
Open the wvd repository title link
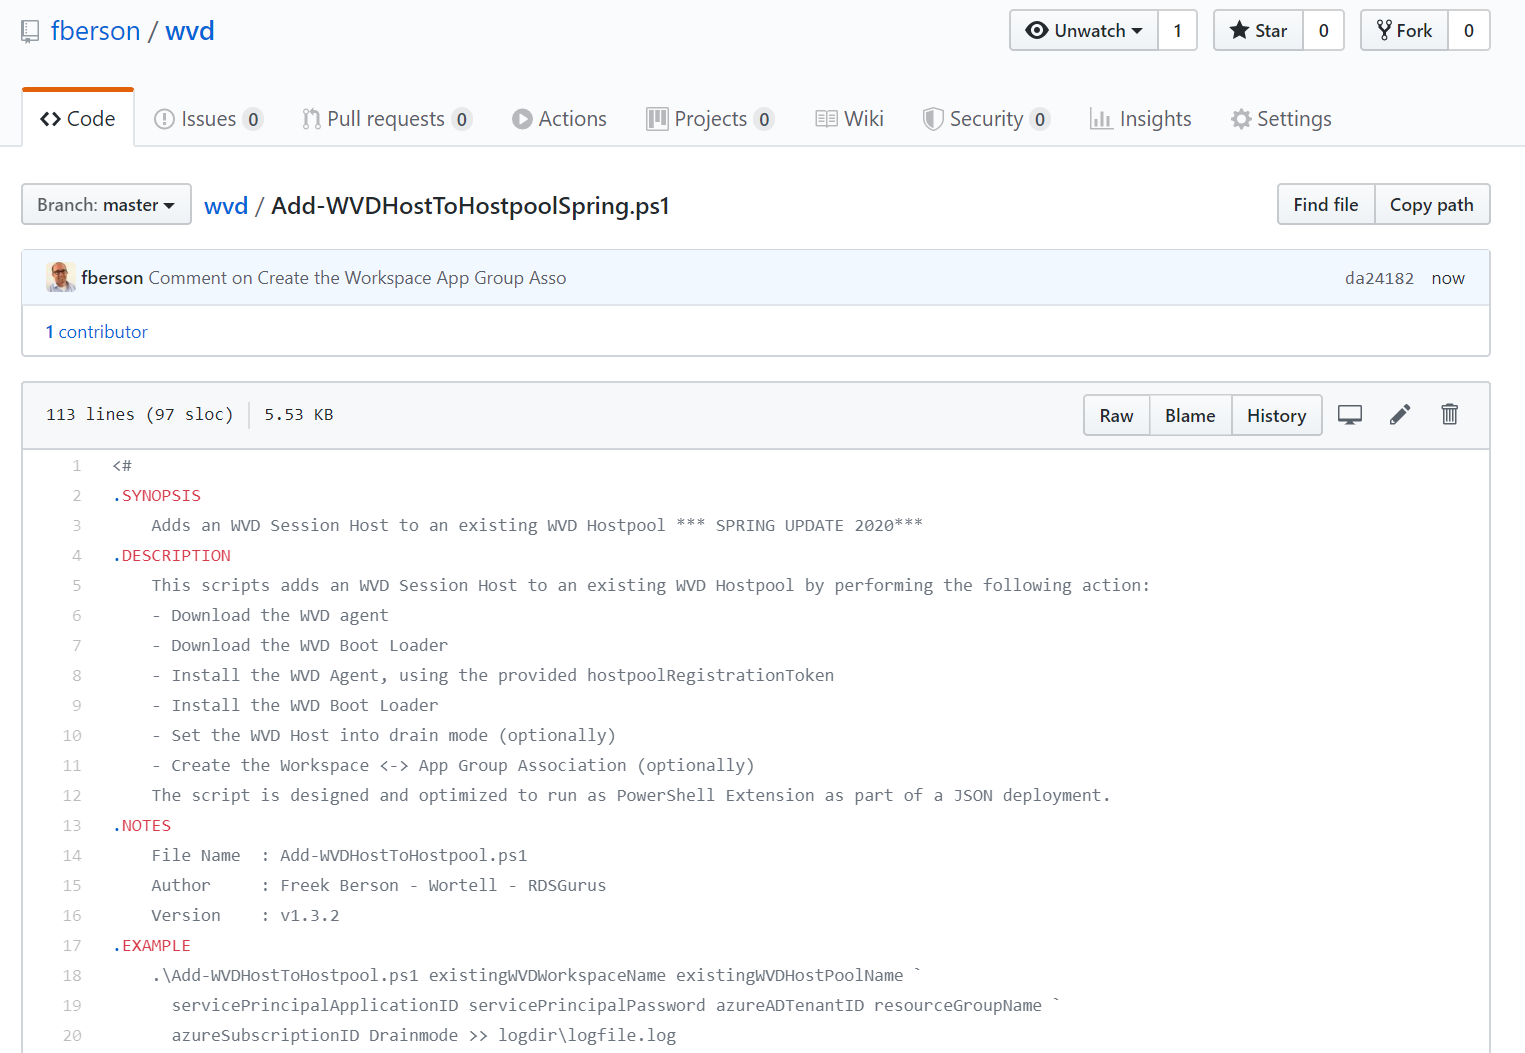[x=190, y=31]
